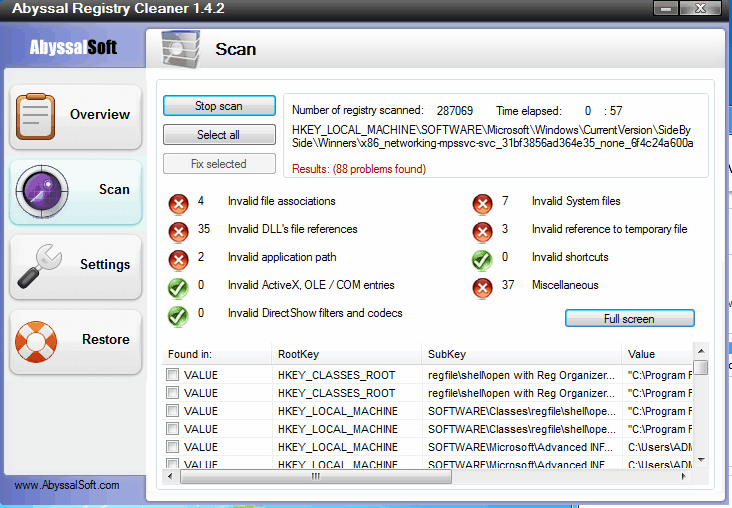The width and height of the screenshot is (732, 508).
Task: Close the Abyssal Registry Cleaner window
Action: tap(700, 8)
